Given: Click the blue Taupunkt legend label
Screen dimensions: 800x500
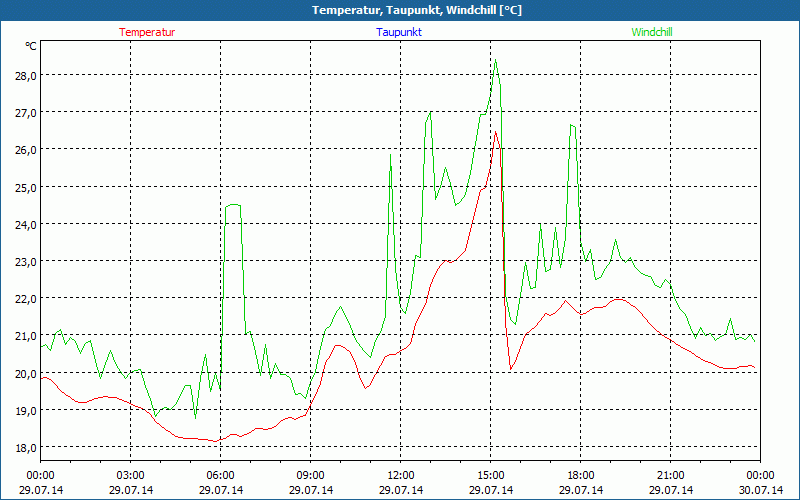Looking at the screenshot, I should [399, 32].
